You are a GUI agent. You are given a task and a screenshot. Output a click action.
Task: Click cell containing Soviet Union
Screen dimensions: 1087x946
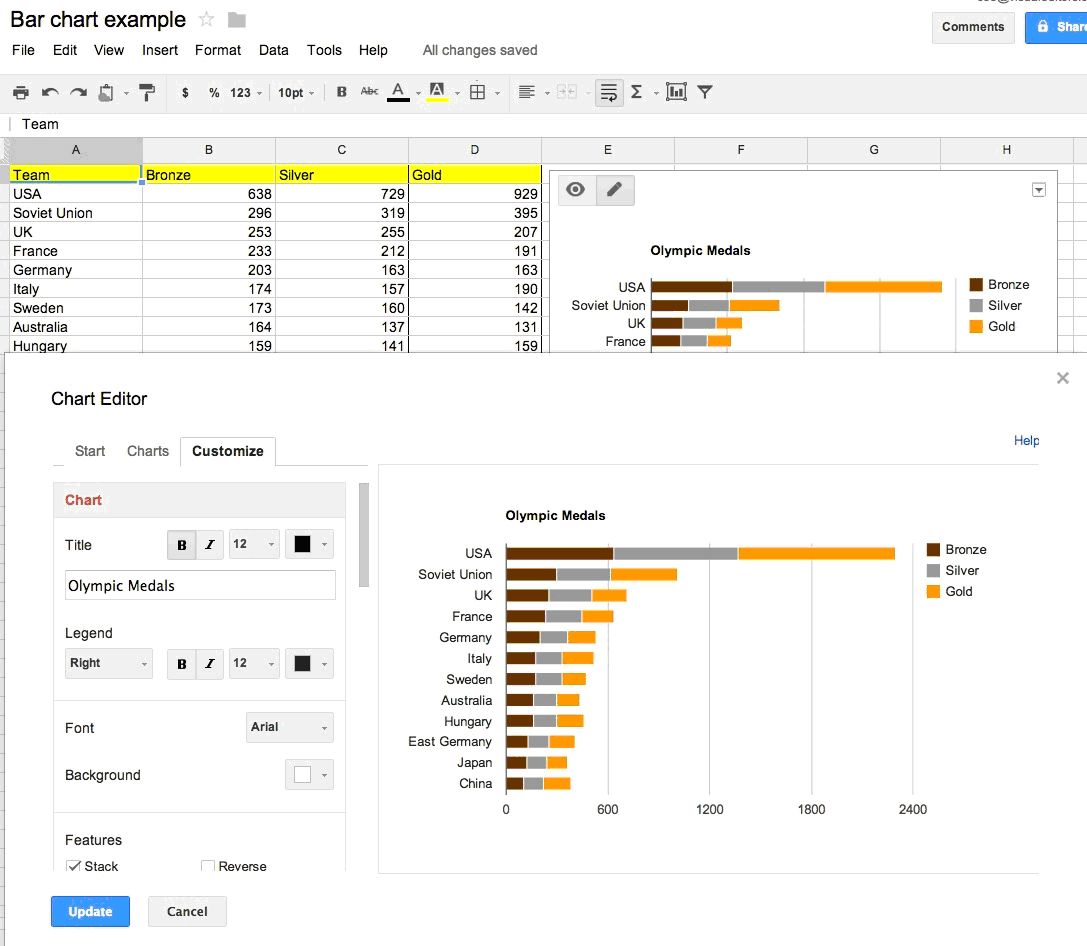[x=76, y=213]
